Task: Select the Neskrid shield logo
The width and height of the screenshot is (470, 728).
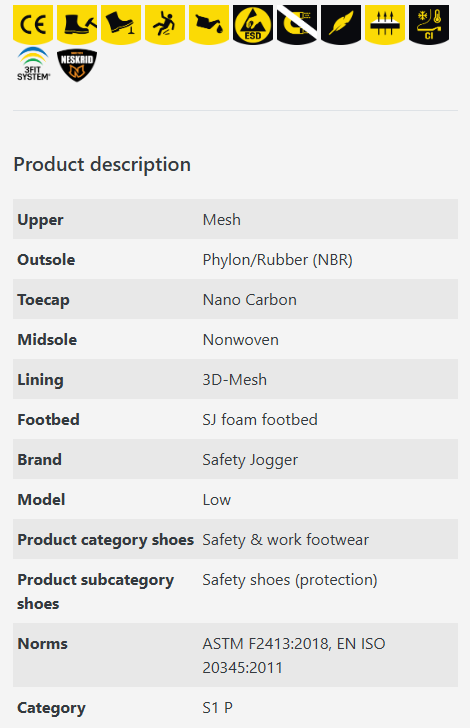Action: click(77, 65)
